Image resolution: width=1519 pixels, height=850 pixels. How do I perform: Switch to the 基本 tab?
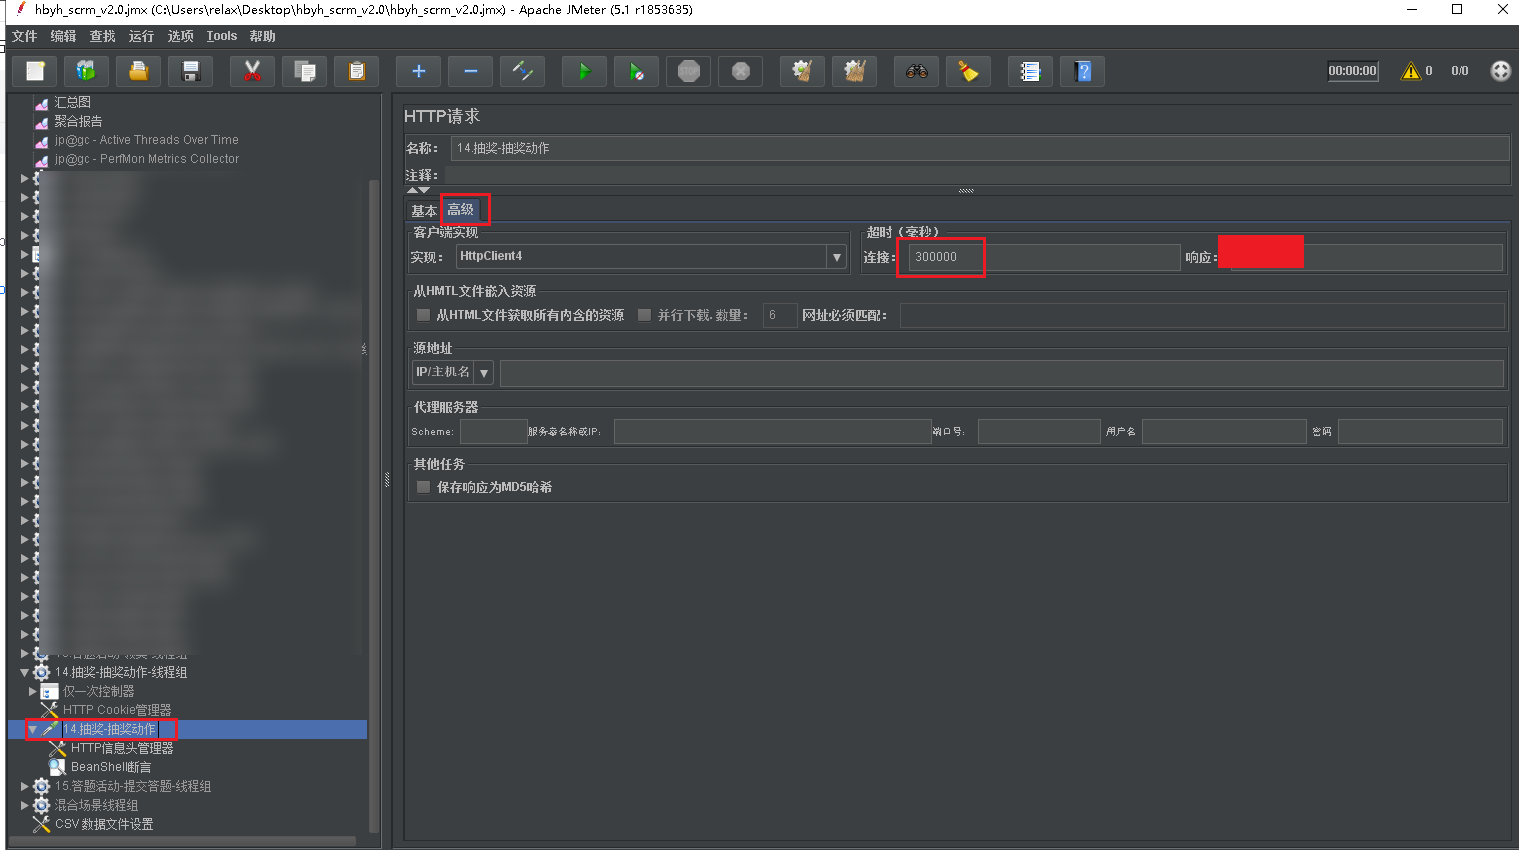(x=424, y=211)
